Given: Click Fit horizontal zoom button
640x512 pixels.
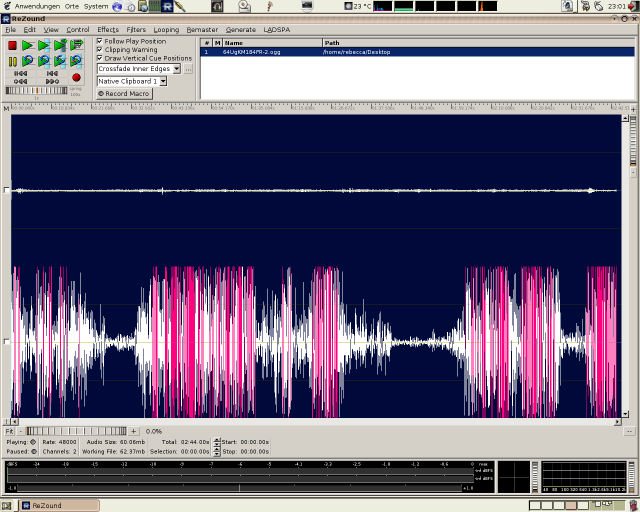Looking at the screenshot, I should [9, 431].
